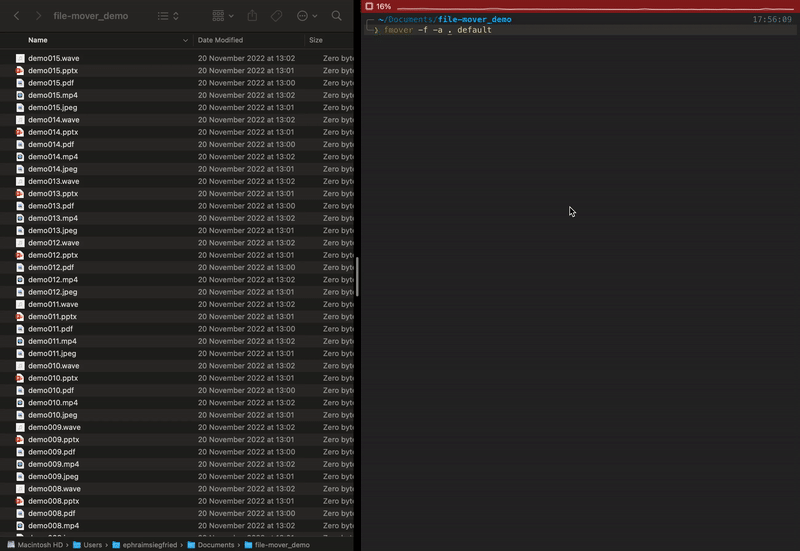
Task: Click the demo010.pptx PowerPoint icon
Action: click(x=20, y=378)
